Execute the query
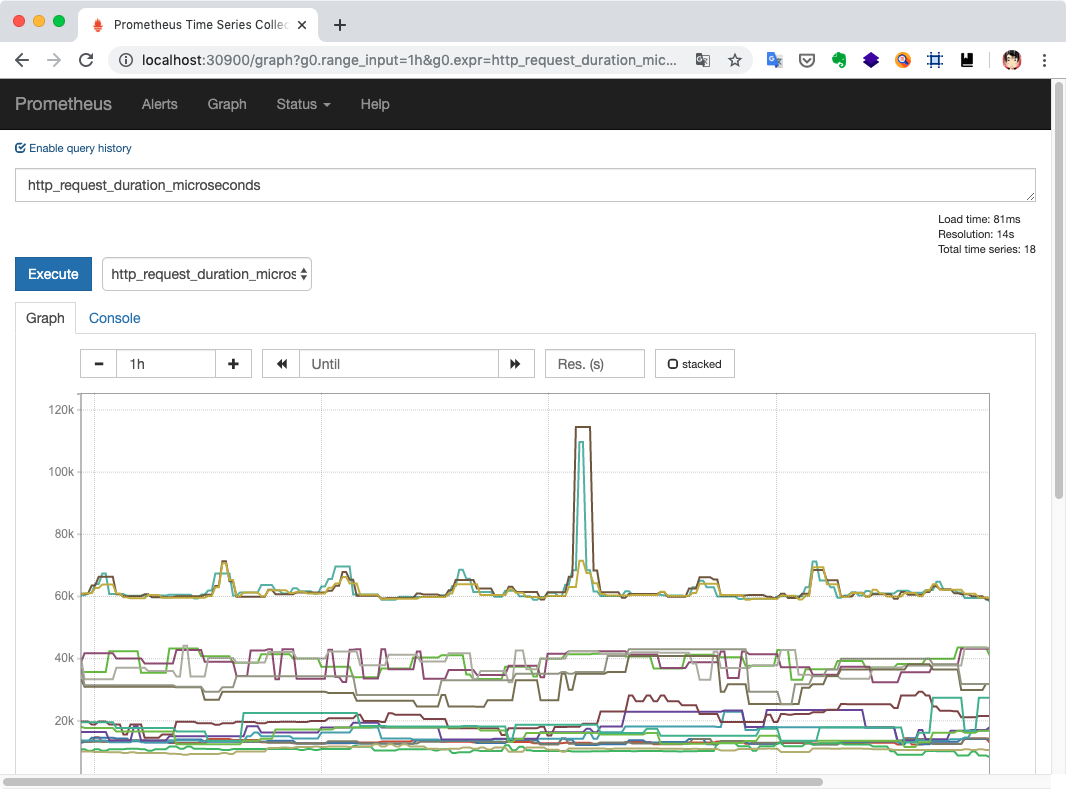 click(53, 274)
